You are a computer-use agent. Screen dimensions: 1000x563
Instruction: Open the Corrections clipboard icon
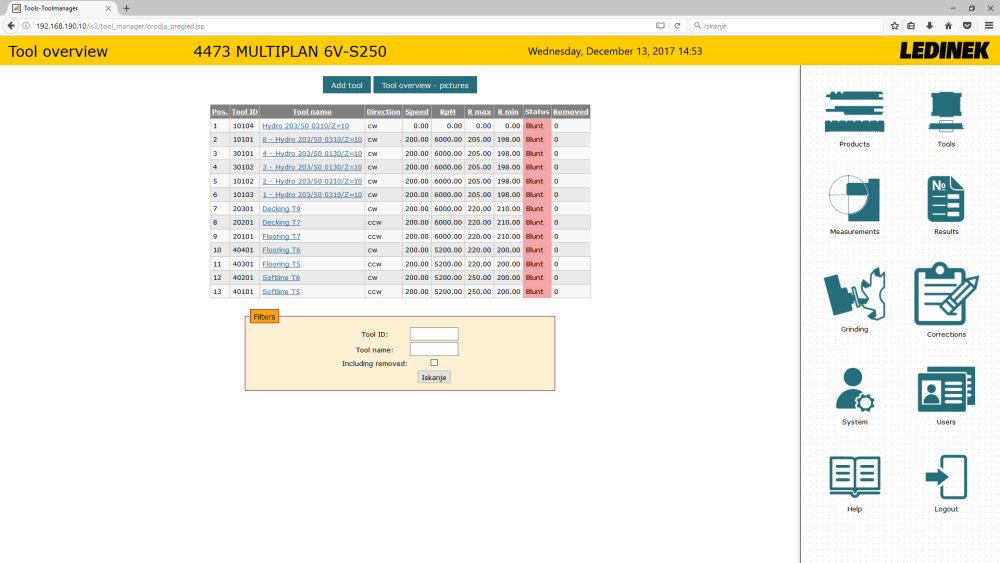coord(946,293)
